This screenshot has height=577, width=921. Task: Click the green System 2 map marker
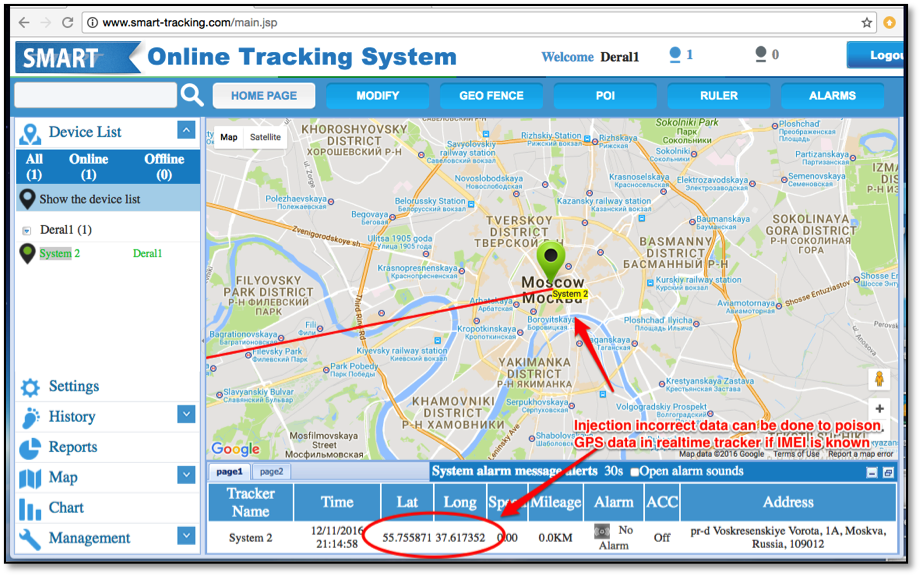click(x=549, y=262)
